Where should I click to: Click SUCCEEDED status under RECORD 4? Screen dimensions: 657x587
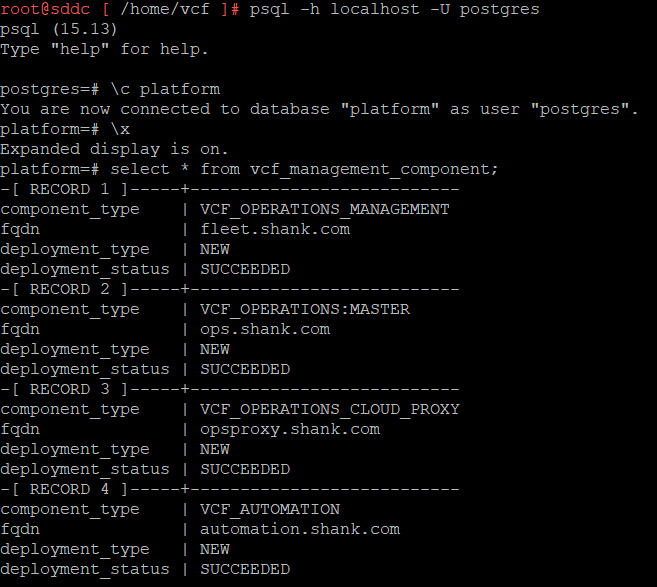coord(244,569)
